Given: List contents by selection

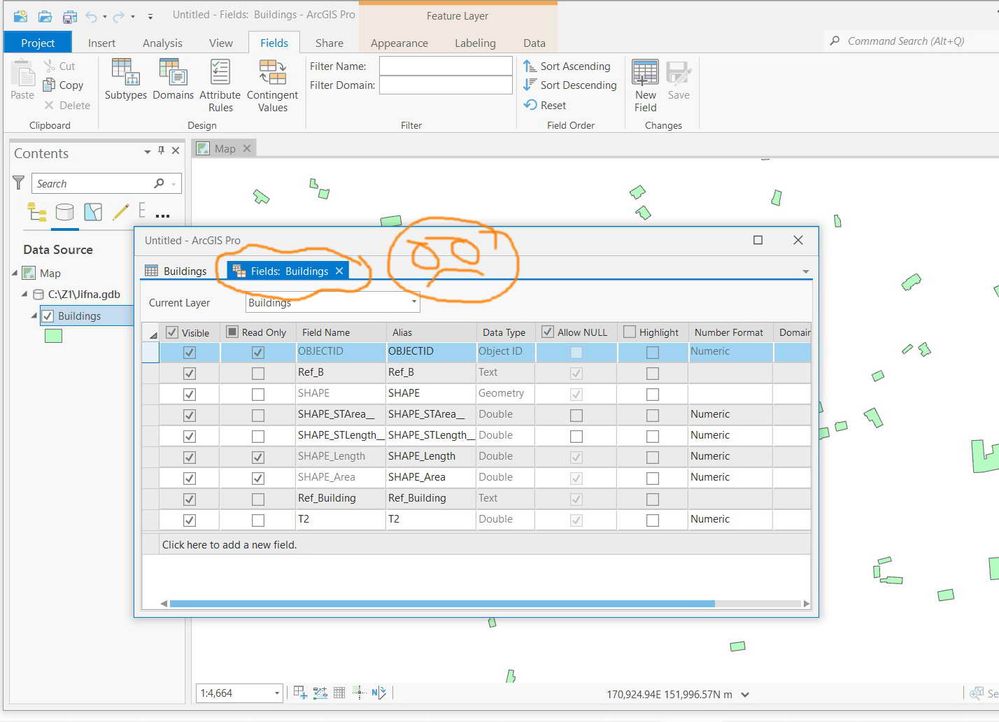Looking at the screenshot, I should click(x=93, y=212).
